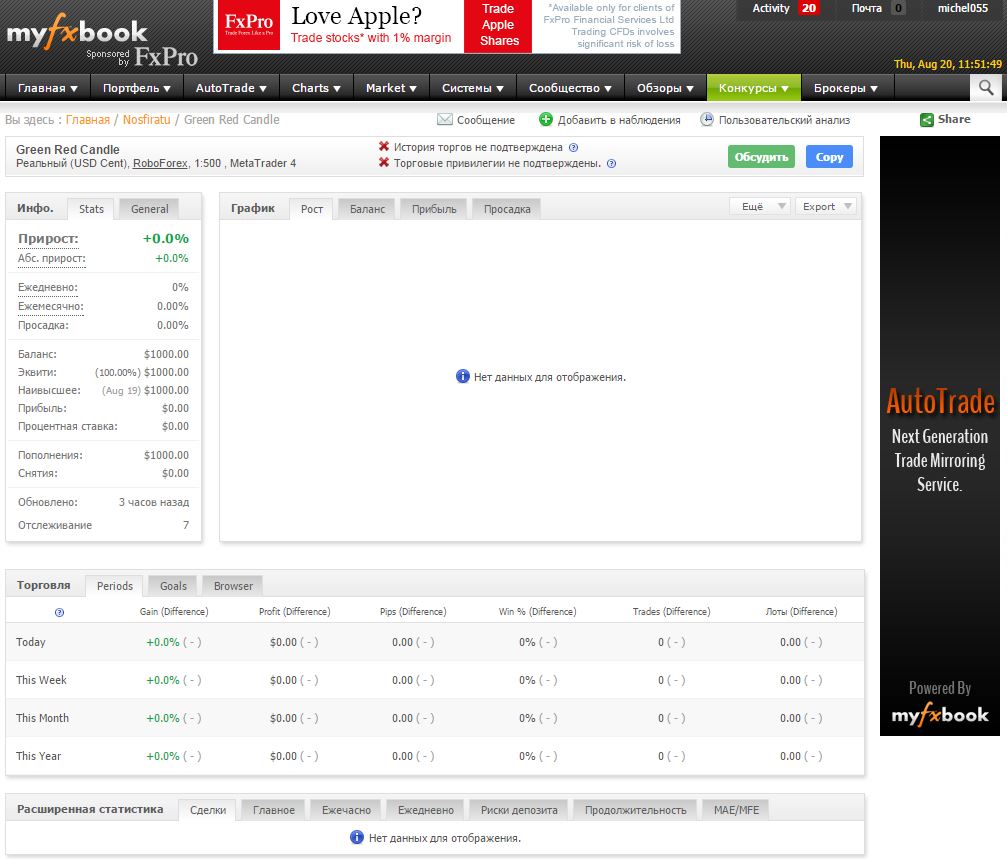Open the Портфель menu

coord(137,88)
